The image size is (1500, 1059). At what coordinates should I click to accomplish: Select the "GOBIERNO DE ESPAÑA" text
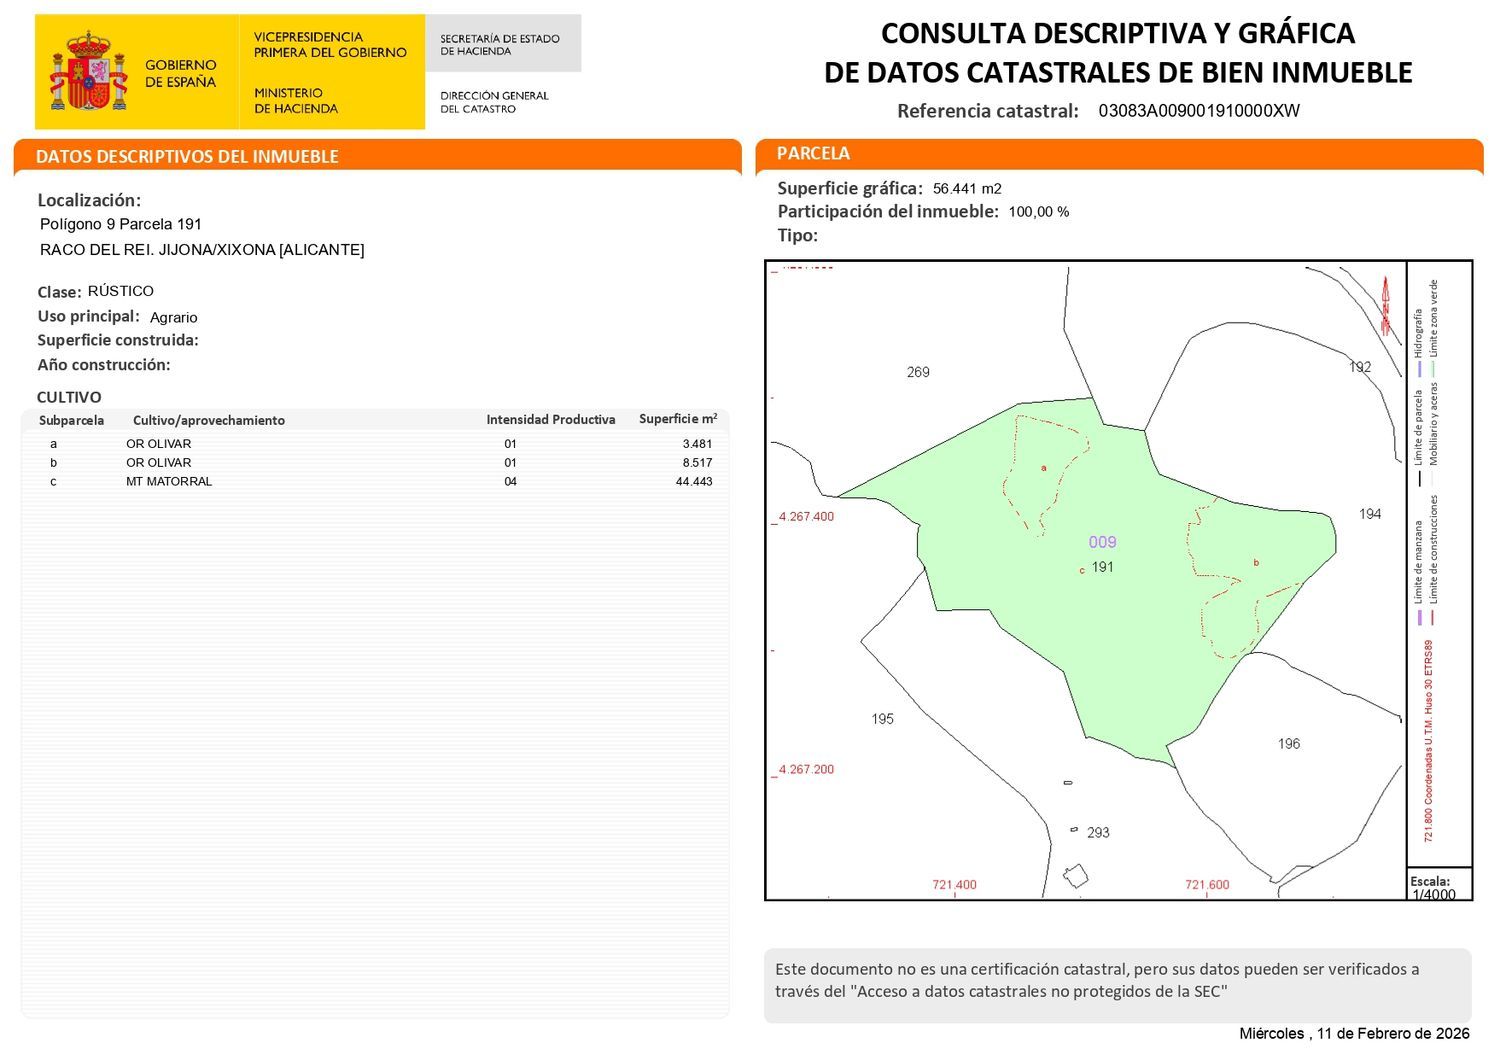click(x=180, y=73)
